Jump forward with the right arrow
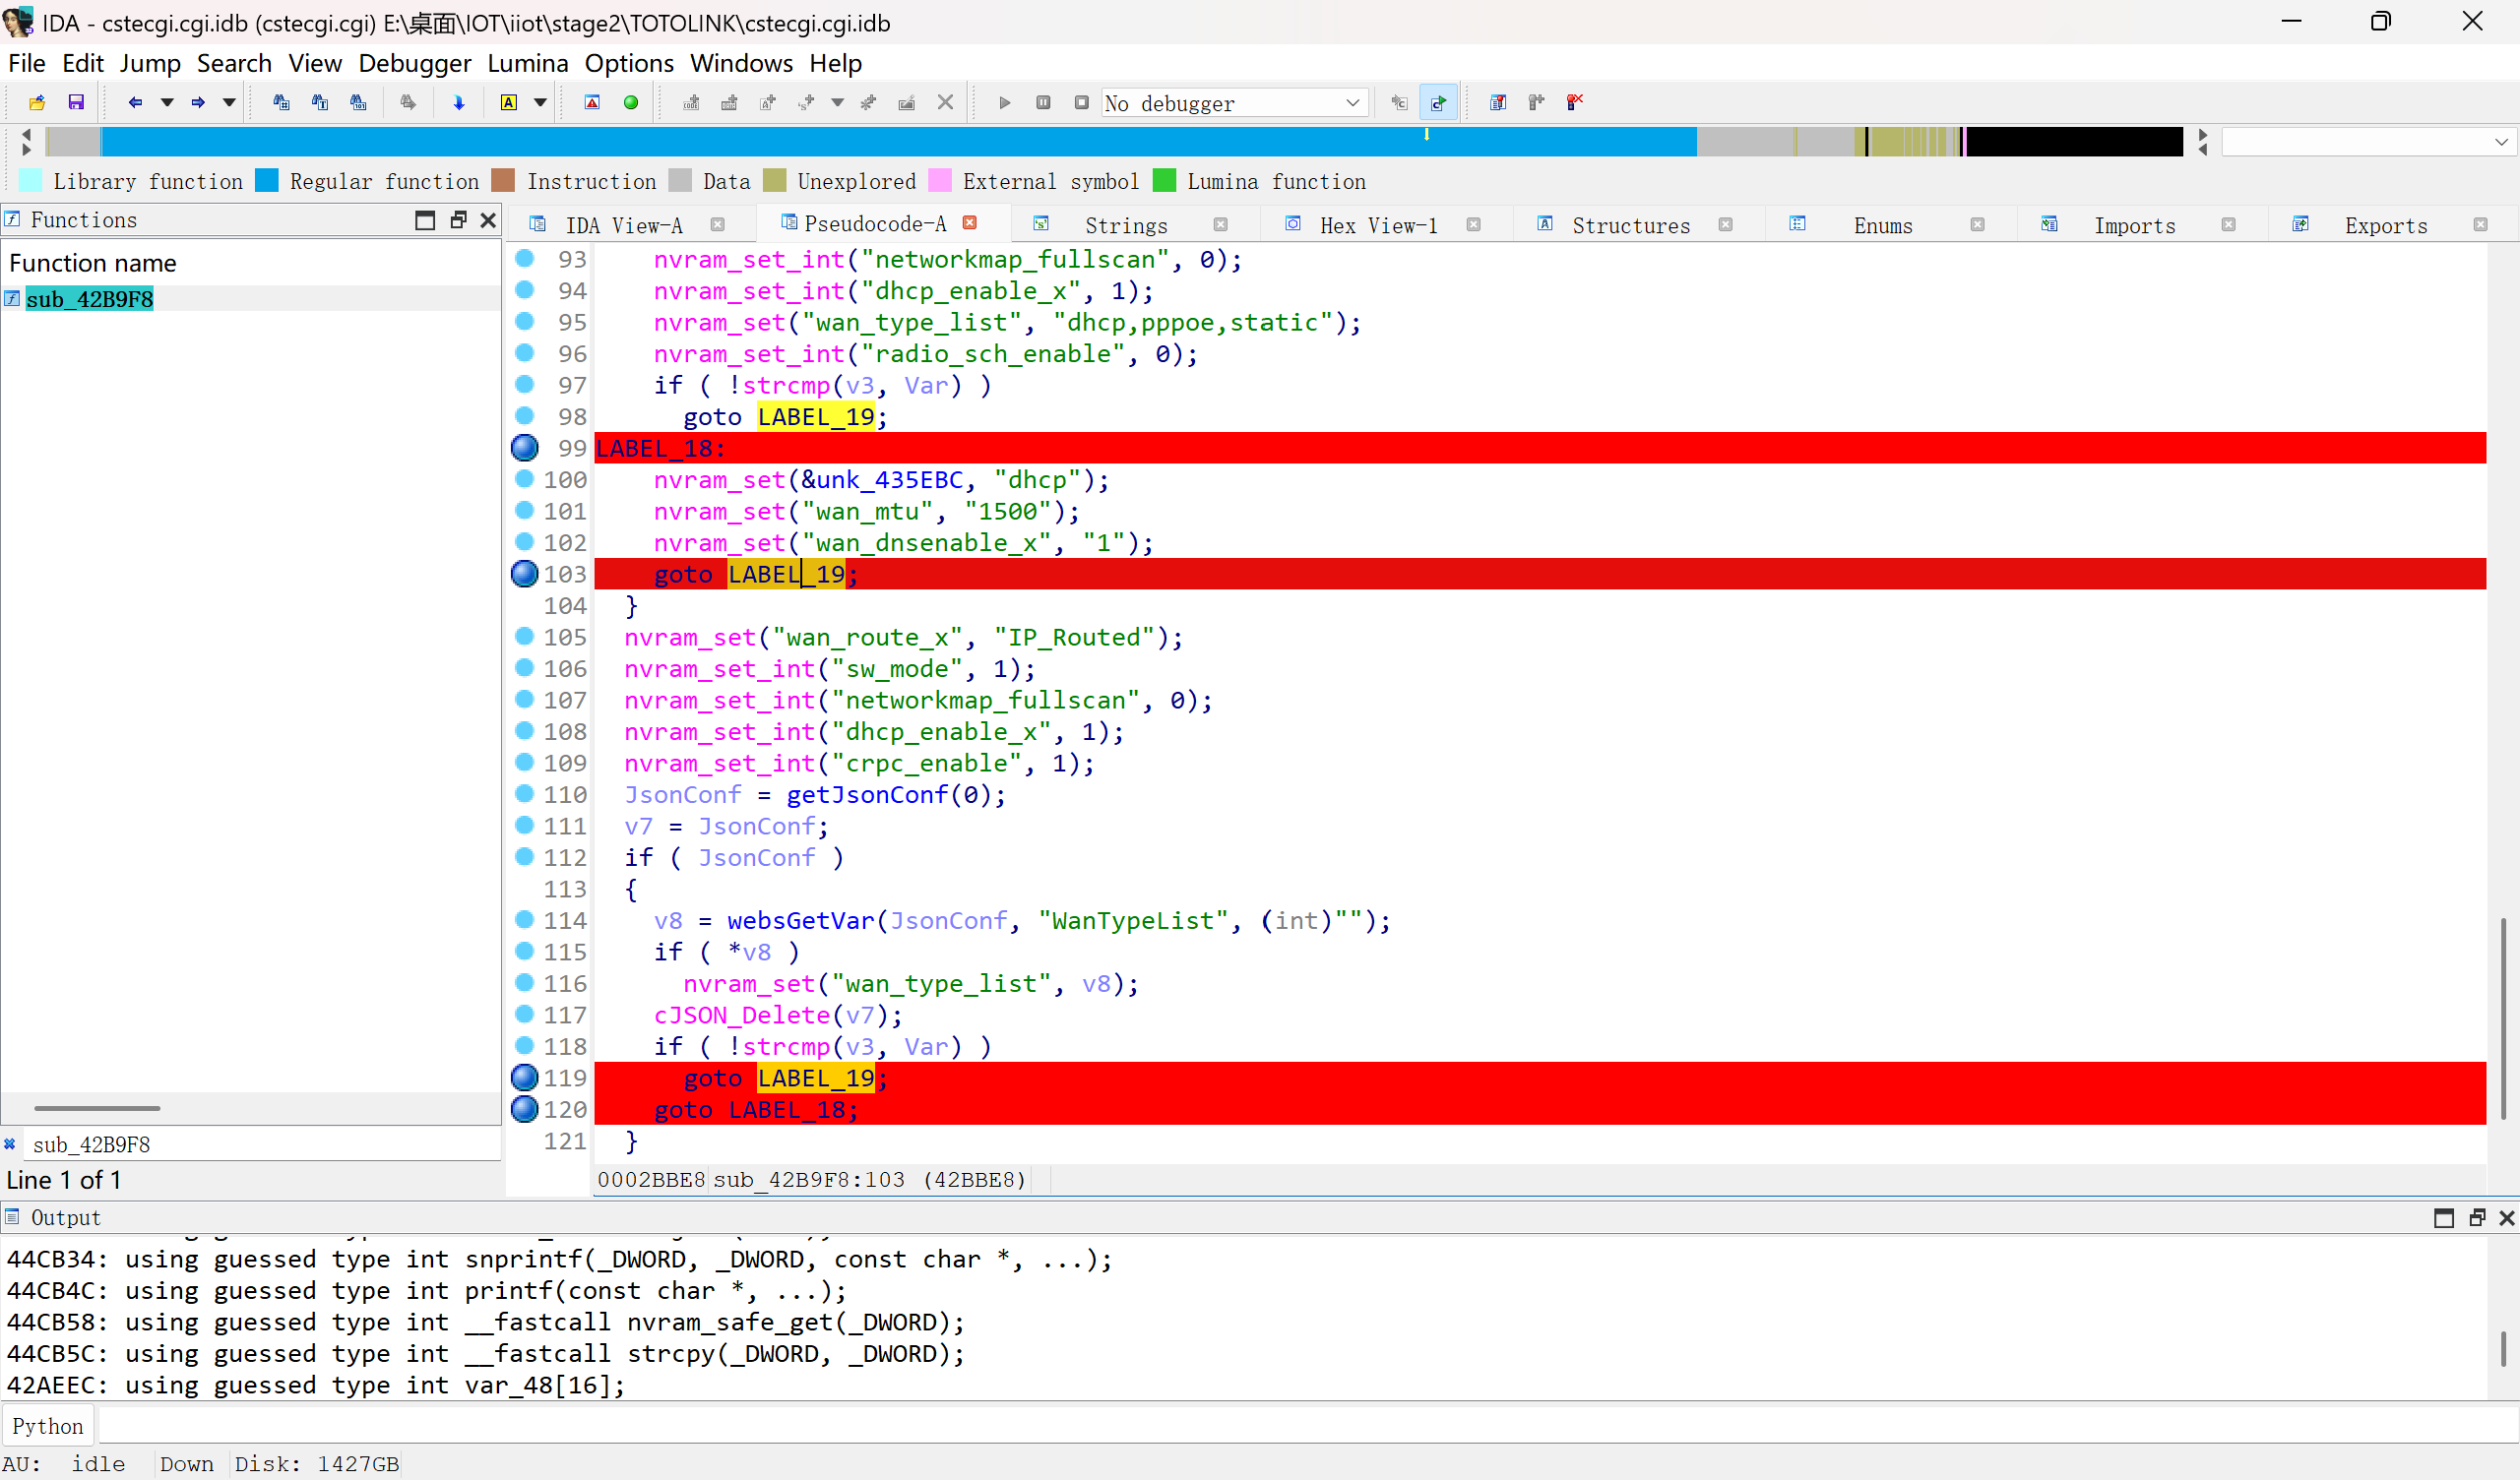Image resolution: width=2520 pixels, height=1480 pixels. click(x=198, y=103)
